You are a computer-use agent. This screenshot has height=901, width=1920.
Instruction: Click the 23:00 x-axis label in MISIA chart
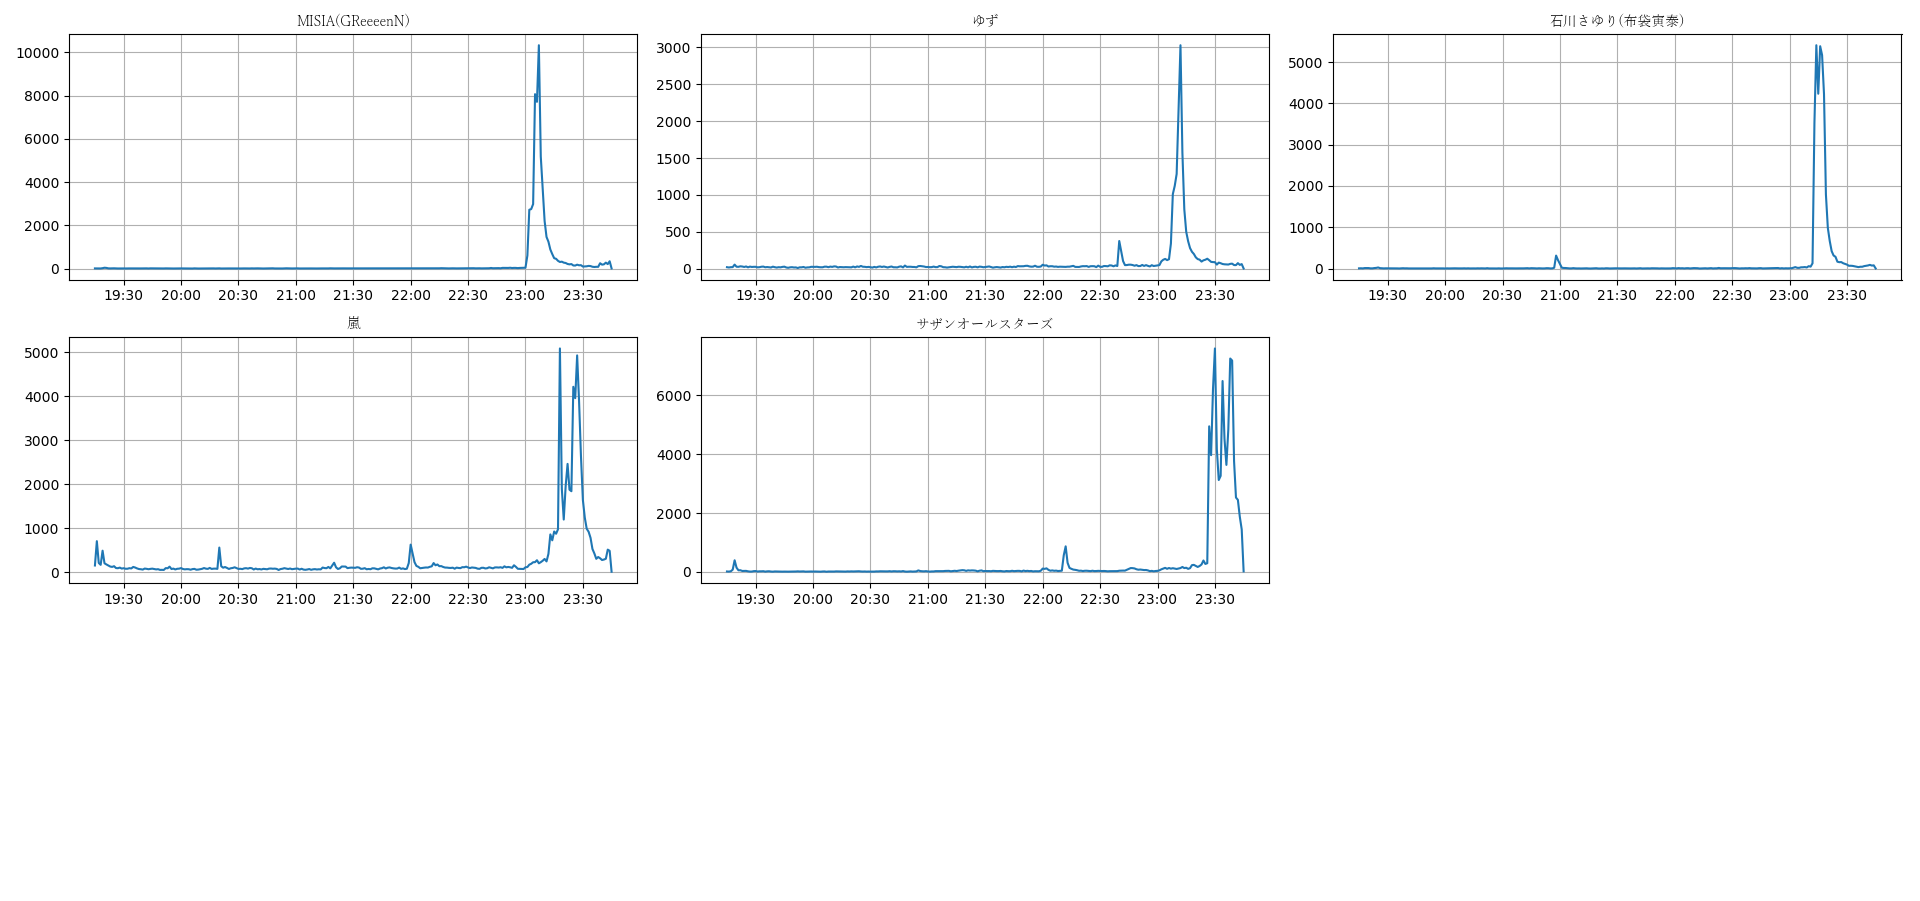point(525,295)
